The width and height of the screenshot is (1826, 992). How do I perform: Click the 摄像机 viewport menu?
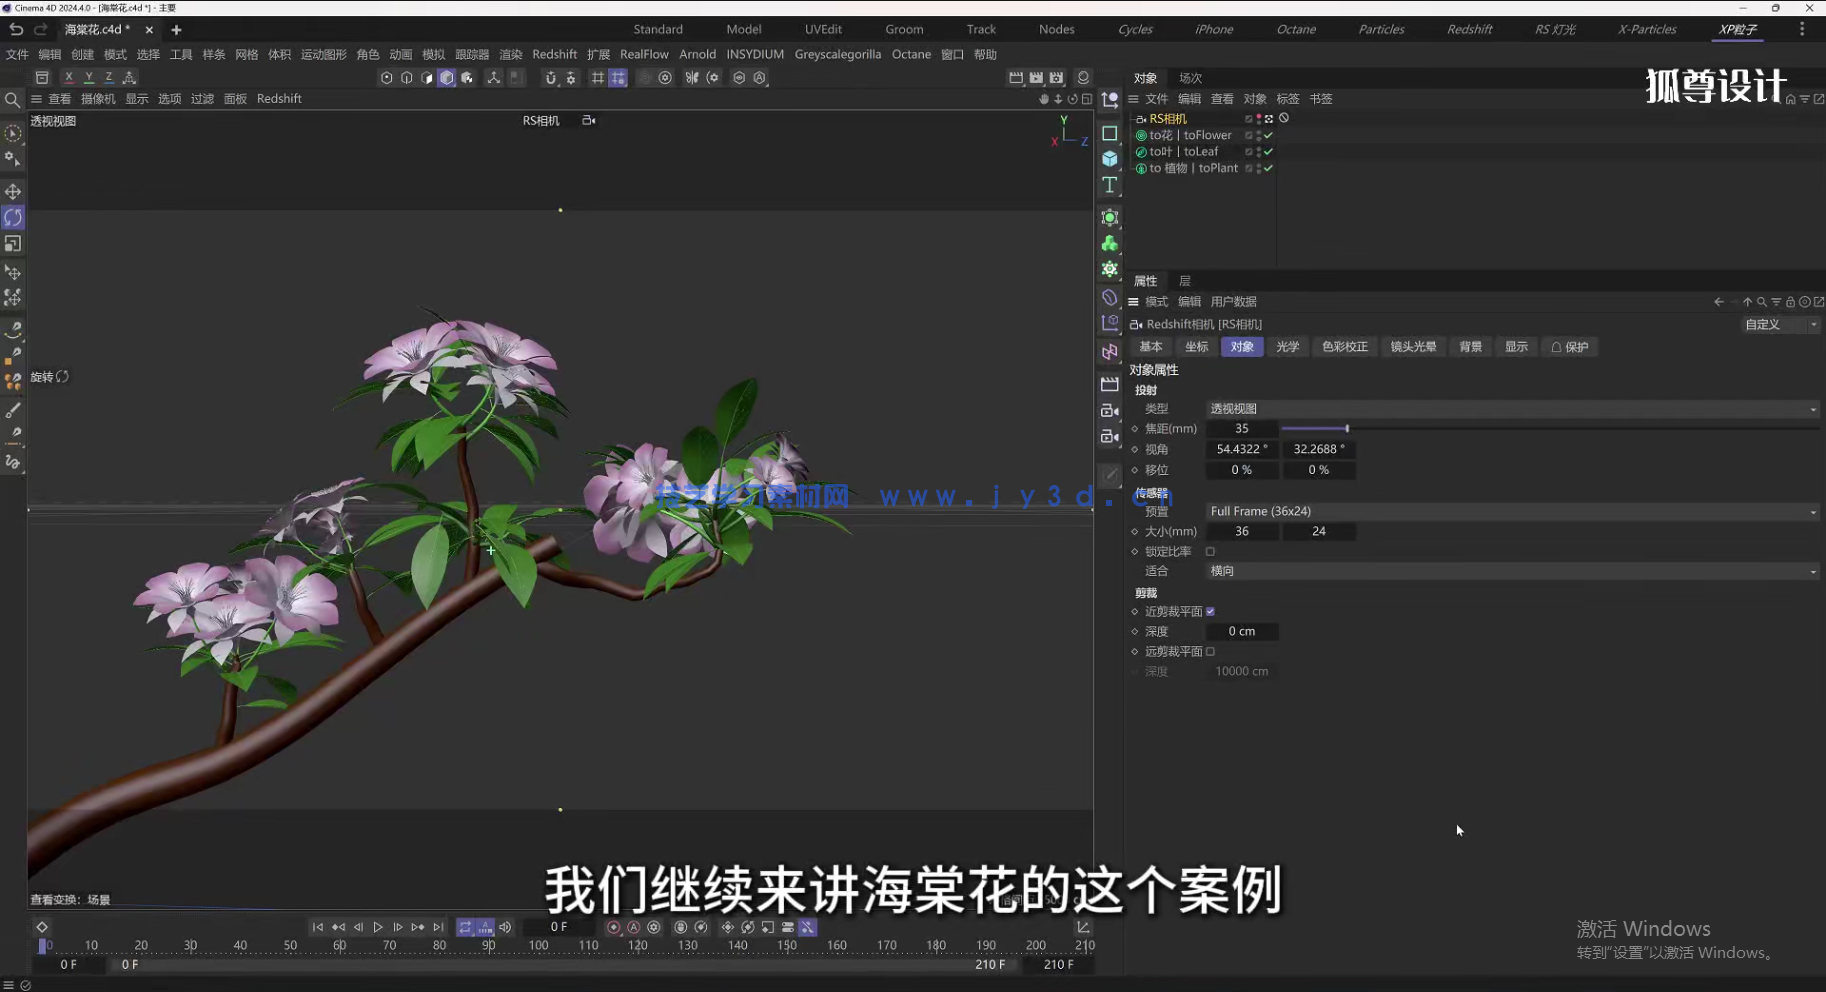click(x=97, y=98)
